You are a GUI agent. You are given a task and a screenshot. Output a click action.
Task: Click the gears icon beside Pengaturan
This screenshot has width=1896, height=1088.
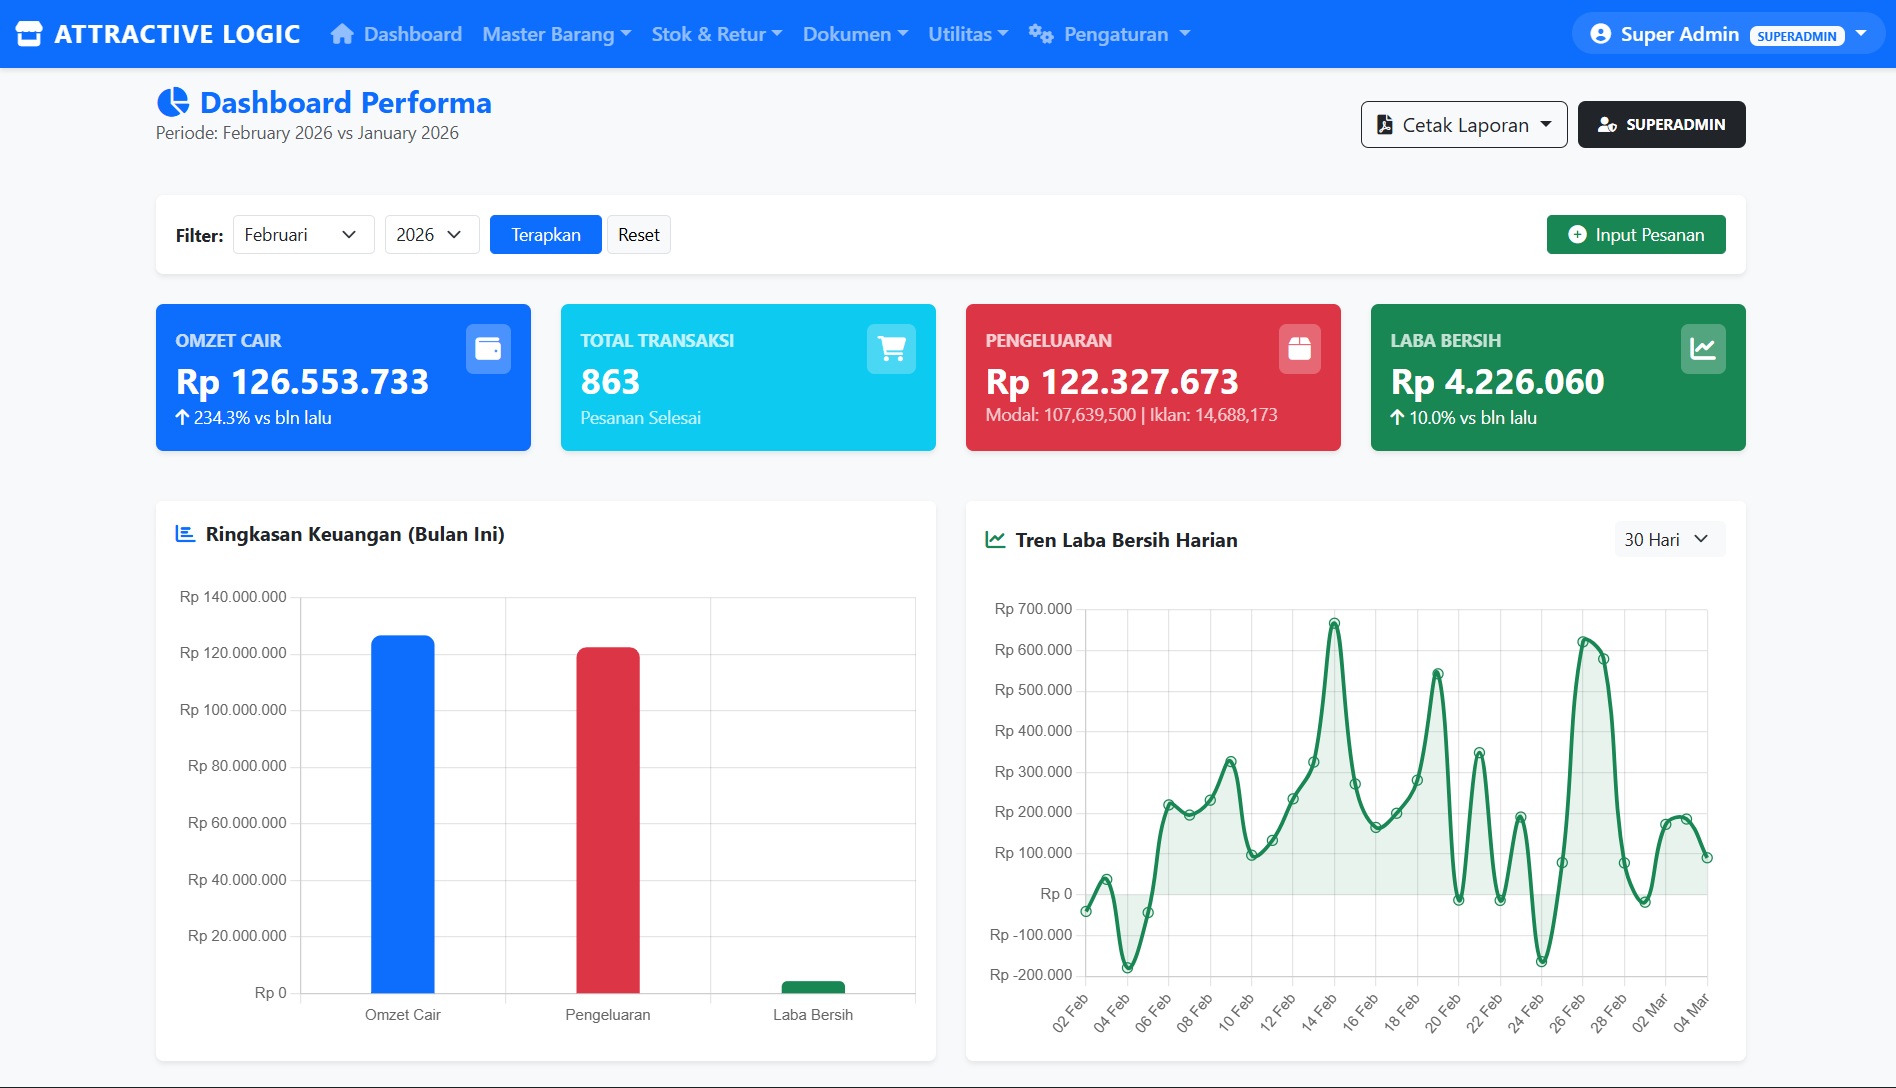[x=1040, y=33]
